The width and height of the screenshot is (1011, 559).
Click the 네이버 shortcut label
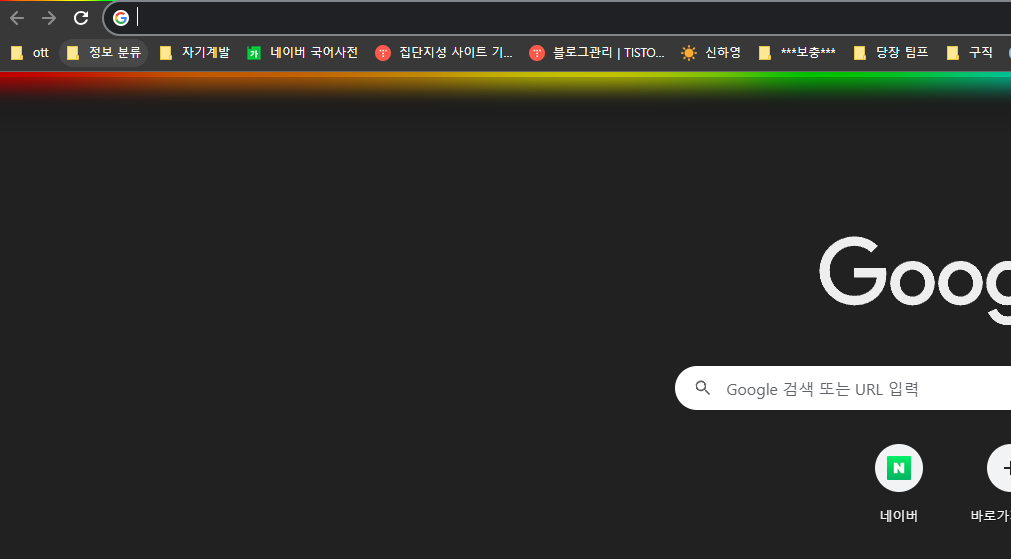point(899,516)
